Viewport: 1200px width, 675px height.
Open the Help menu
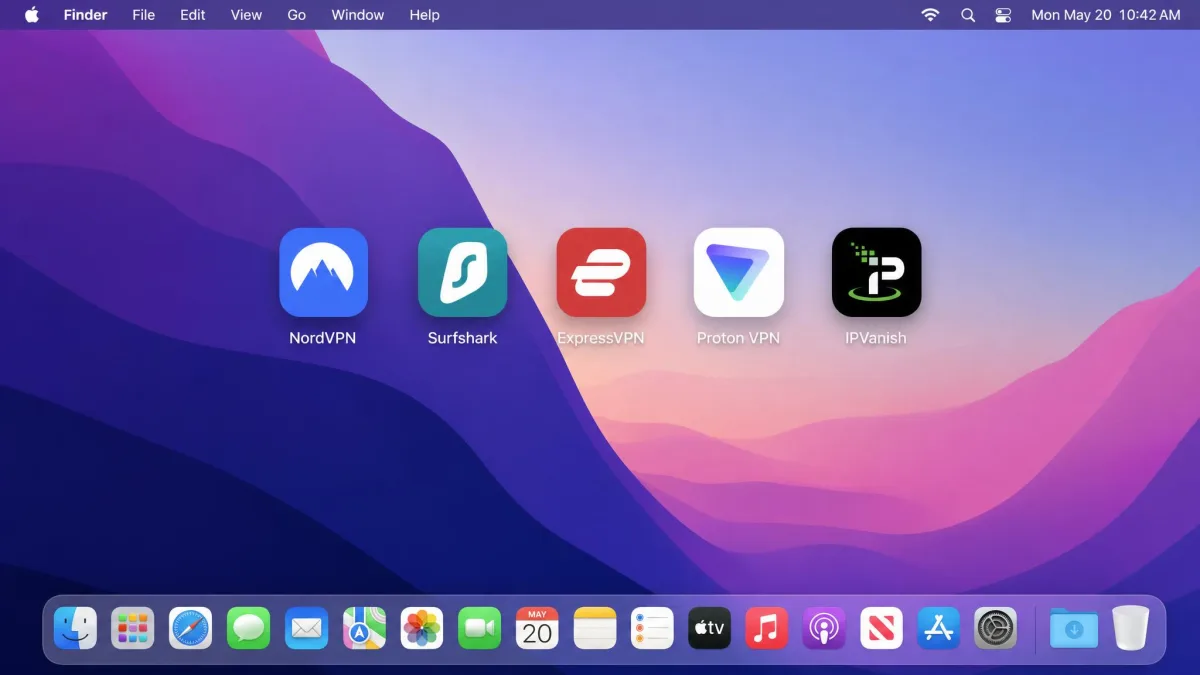coord(425,15)
